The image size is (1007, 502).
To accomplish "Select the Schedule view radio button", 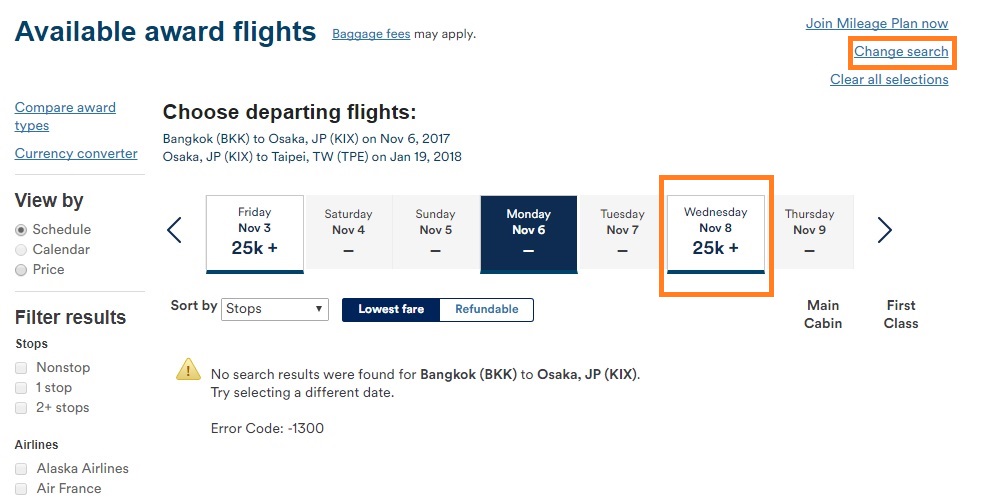I will [21, 230].
